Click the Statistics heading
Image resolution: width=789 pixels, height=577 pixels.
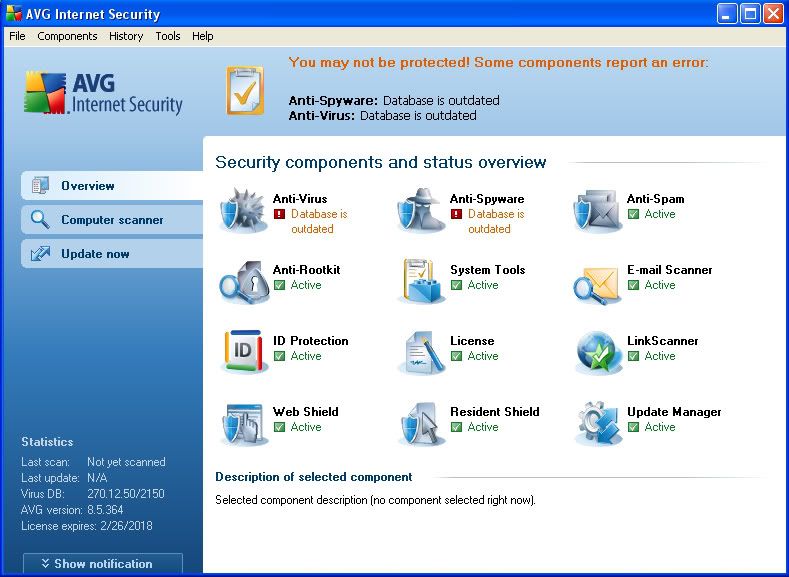click(47, 442)
